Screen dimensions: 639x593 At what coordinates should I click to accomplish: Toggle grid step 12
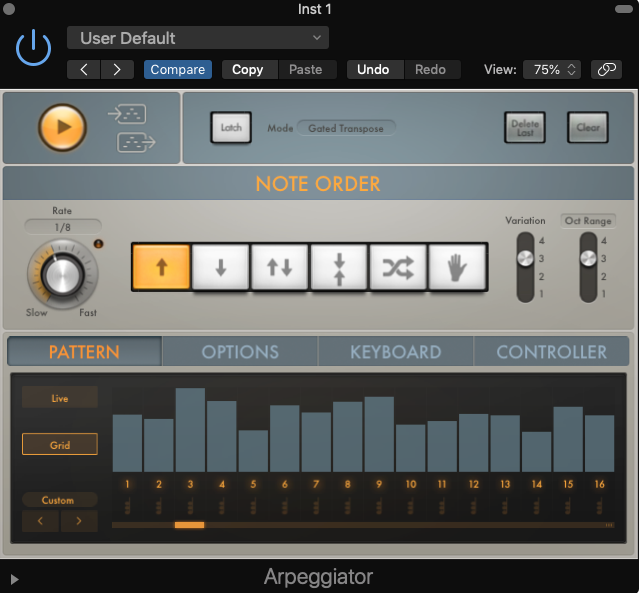[x=474, y=484]
